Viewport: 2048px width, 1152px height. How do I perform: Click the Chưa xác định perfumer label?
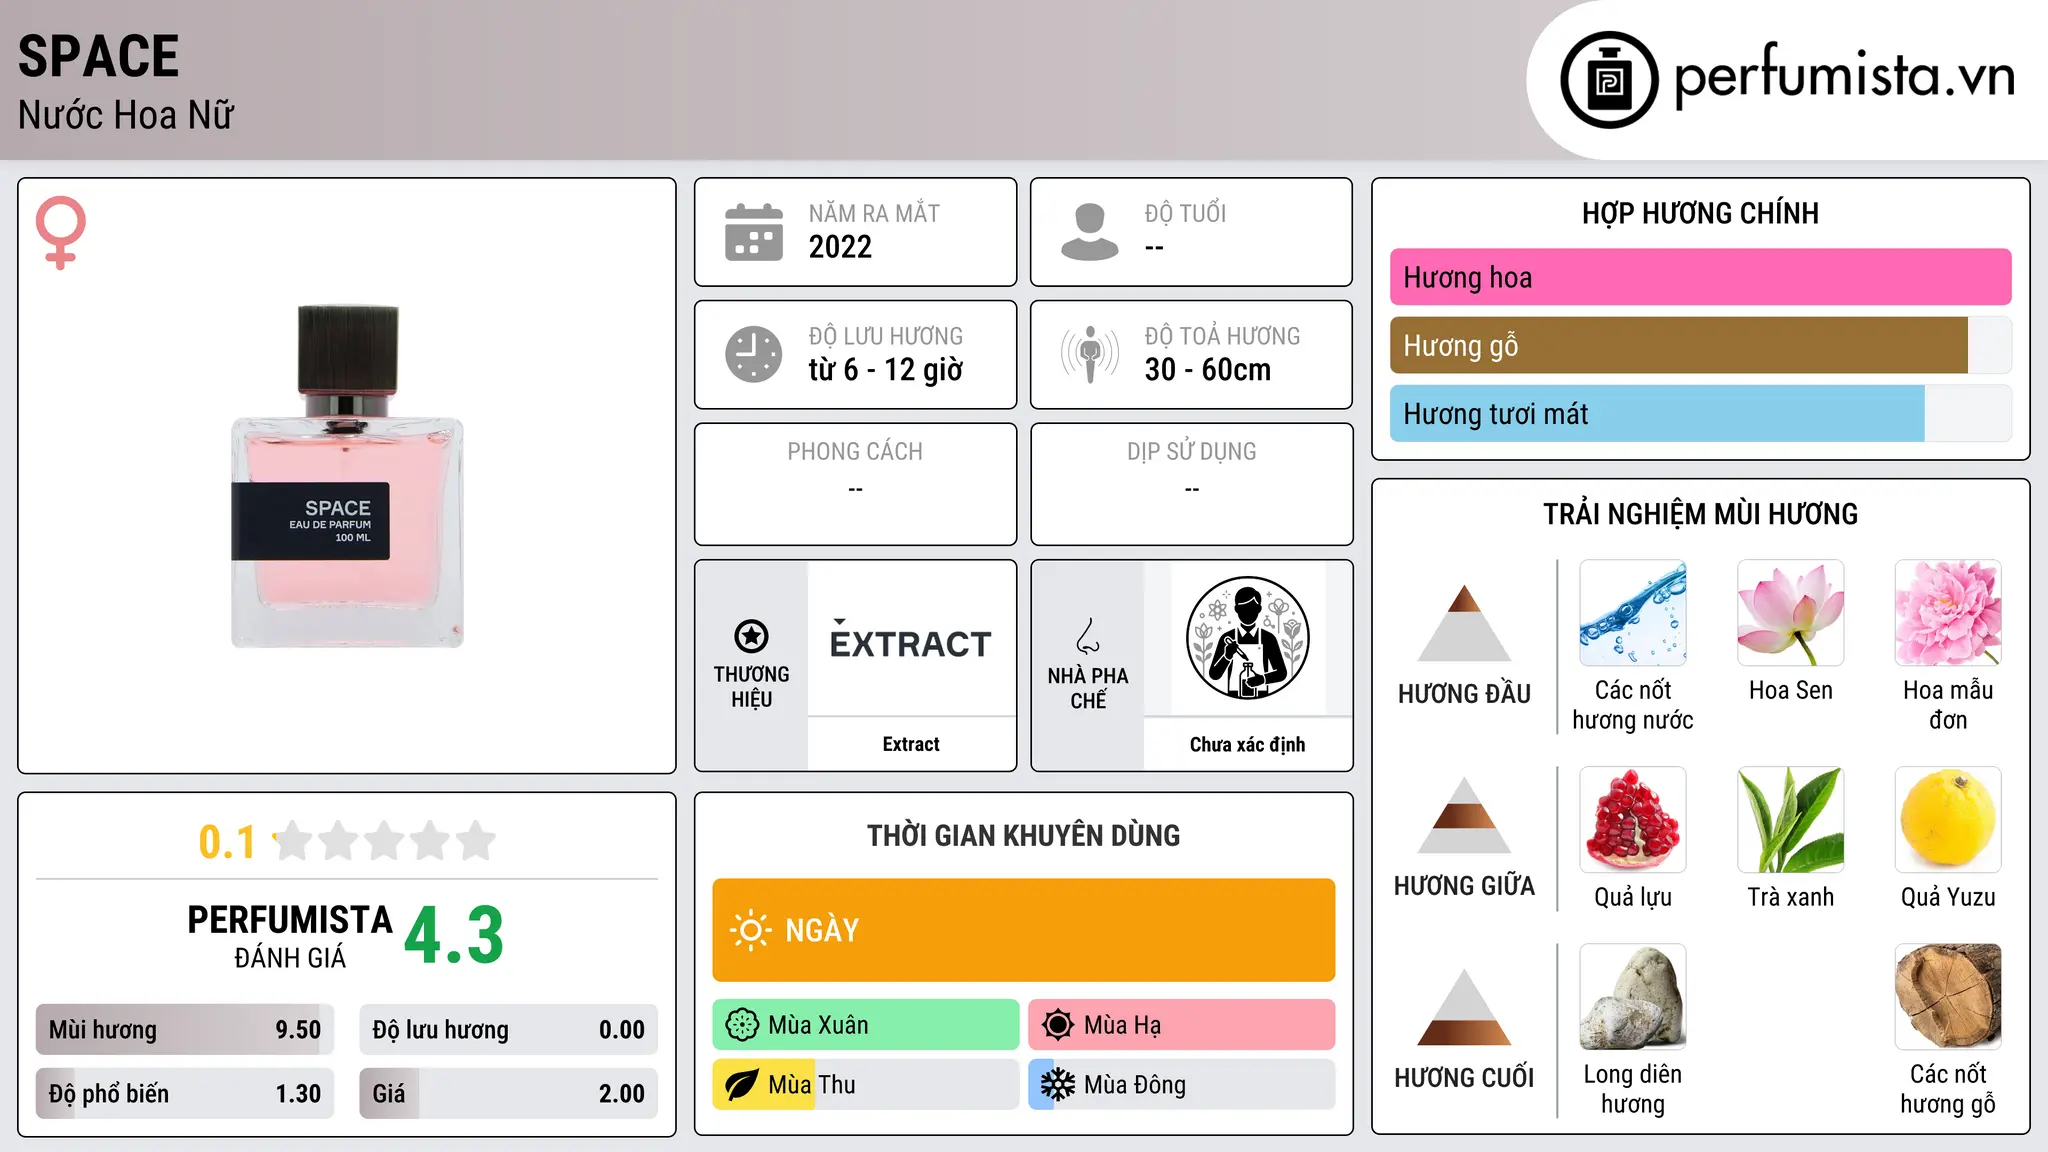tap(1247, 744)
